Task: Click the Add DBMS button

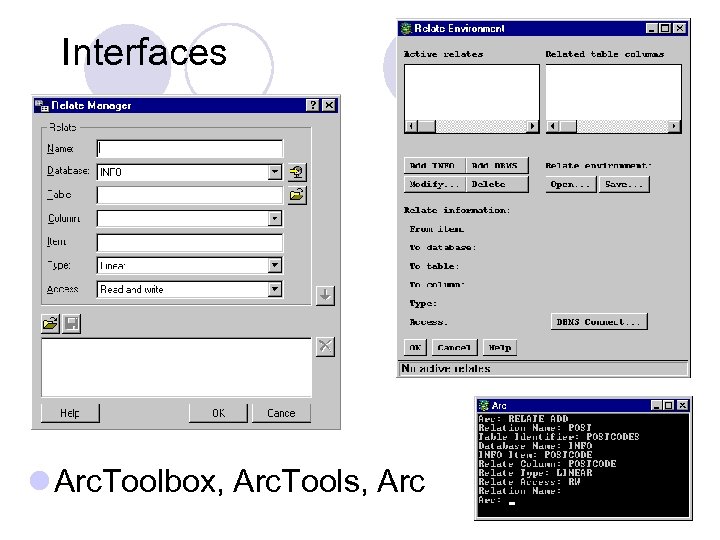Action: (497, 165)
